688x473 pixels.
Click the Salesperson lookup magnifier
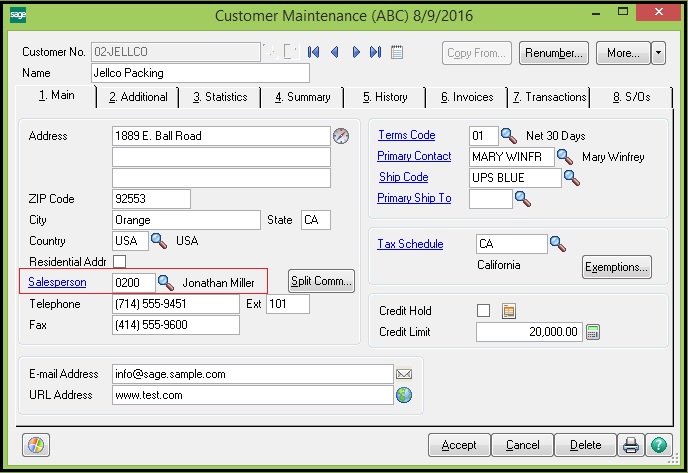click(x=166, y=283)
